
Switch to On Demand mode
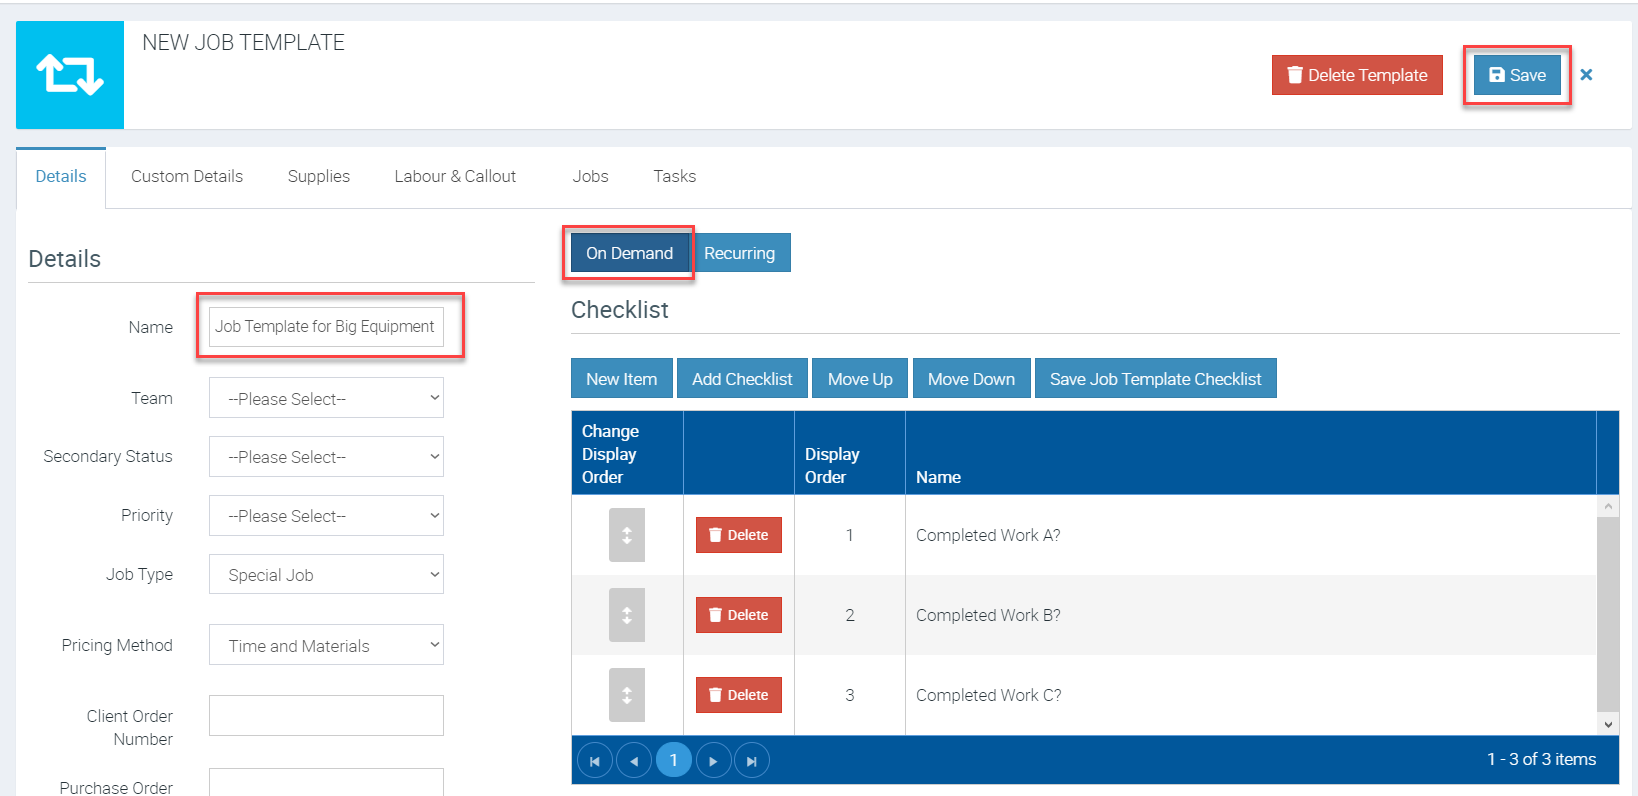(629, 253)
